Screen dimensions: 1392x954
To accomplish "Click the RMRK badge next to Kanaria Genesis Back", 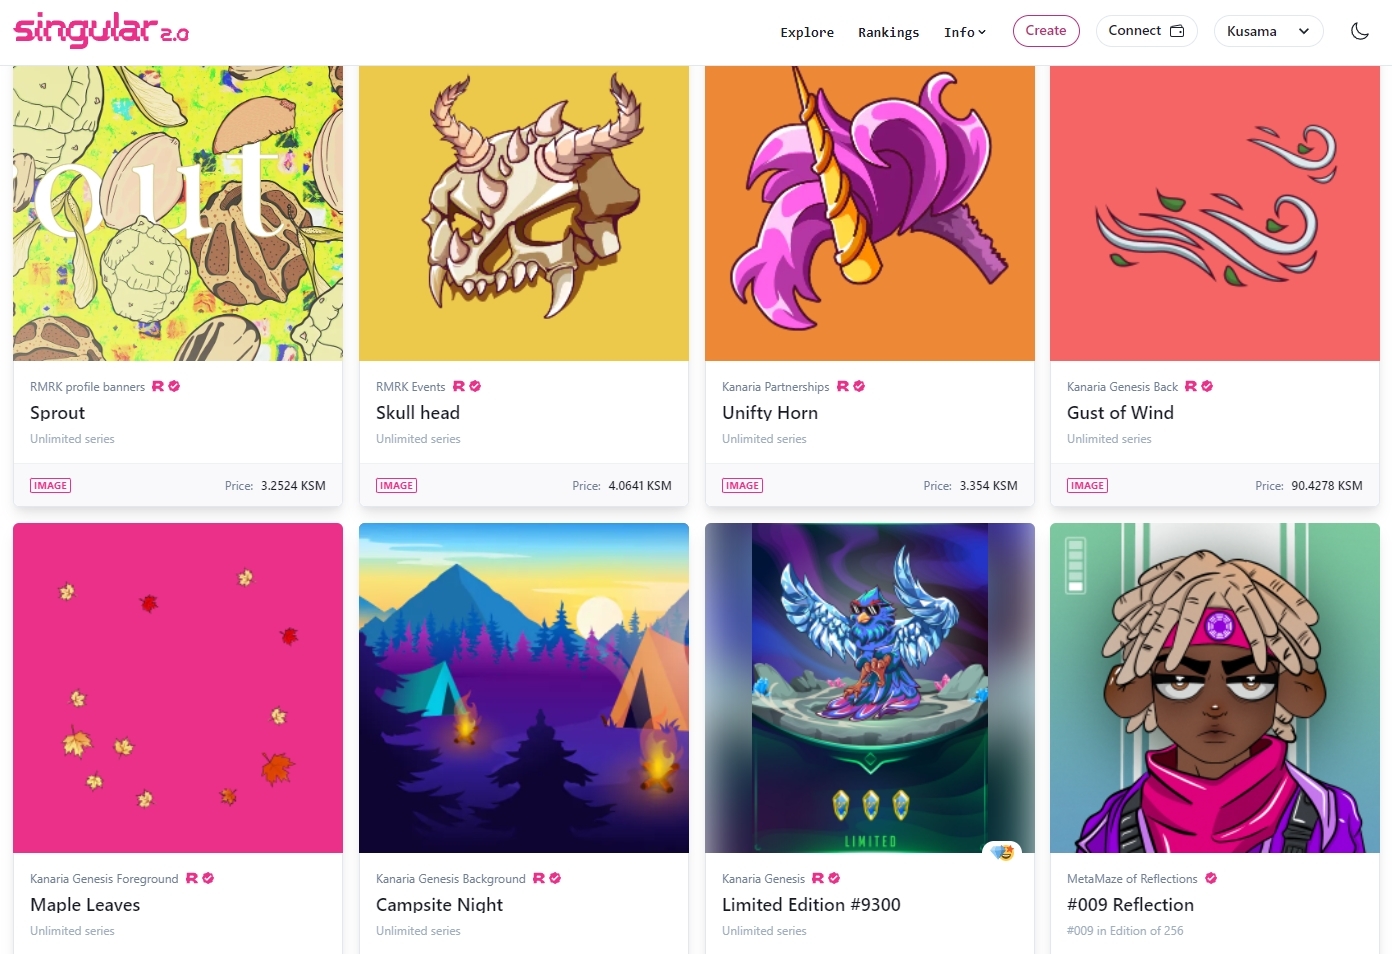I will (x=1191, y=386).
